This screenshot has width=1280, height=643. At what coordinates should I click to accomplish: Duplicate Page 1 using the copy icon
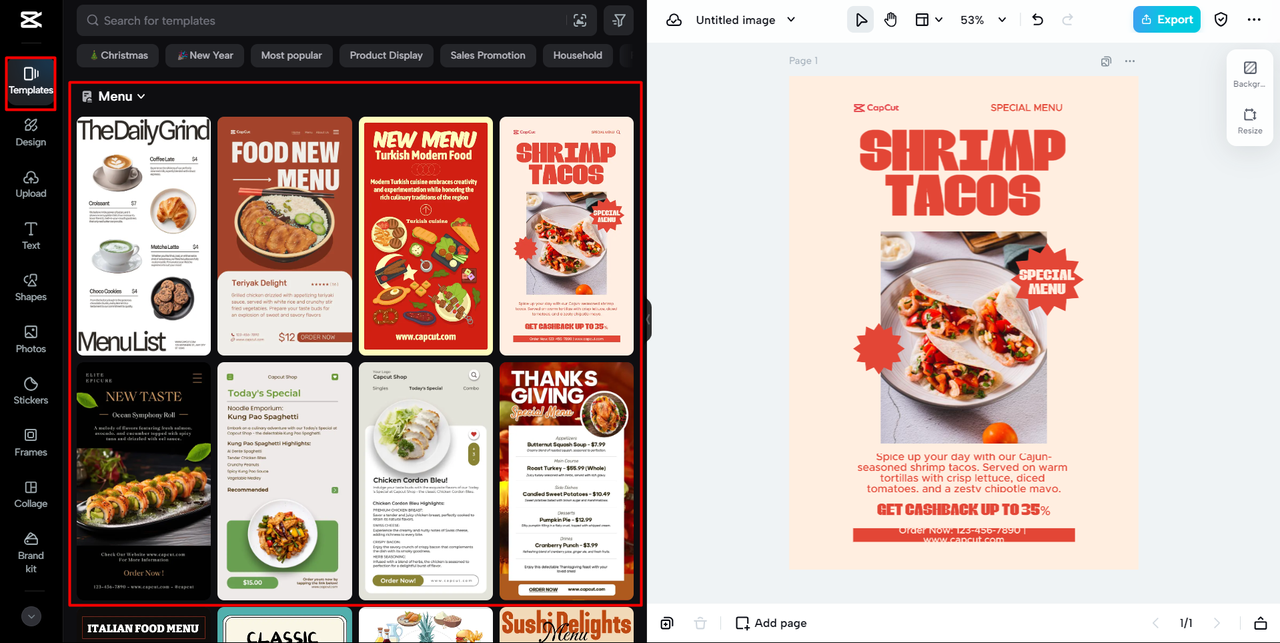click(1106, 61)
